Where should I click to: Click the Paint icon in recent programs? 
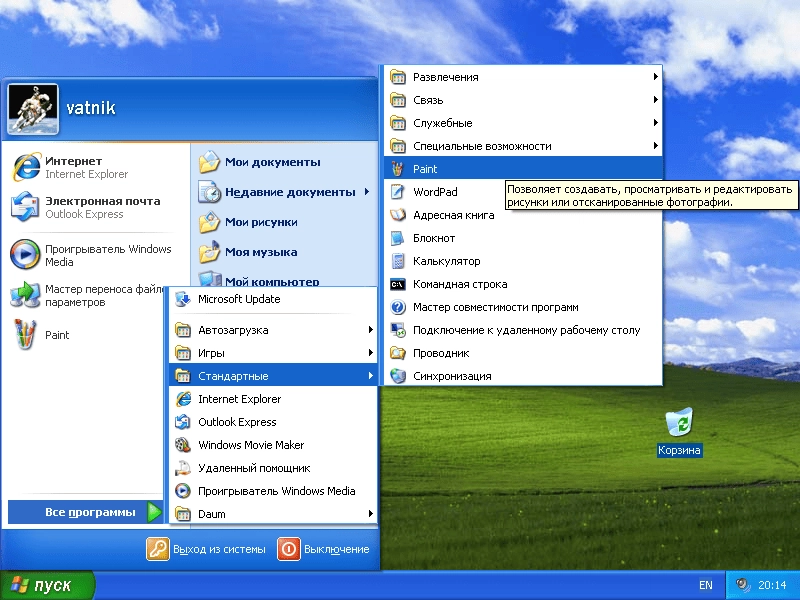(26, 334)
